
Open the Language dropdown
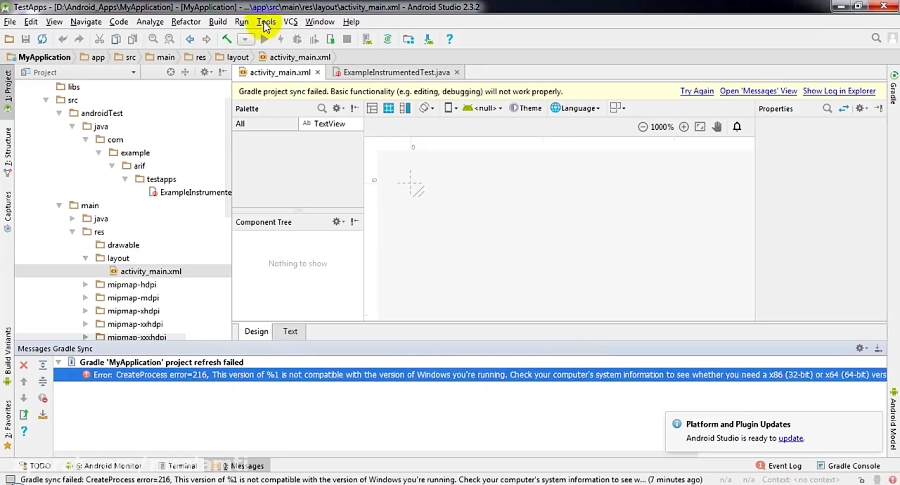pyautogui.click(x=576, y=108)
